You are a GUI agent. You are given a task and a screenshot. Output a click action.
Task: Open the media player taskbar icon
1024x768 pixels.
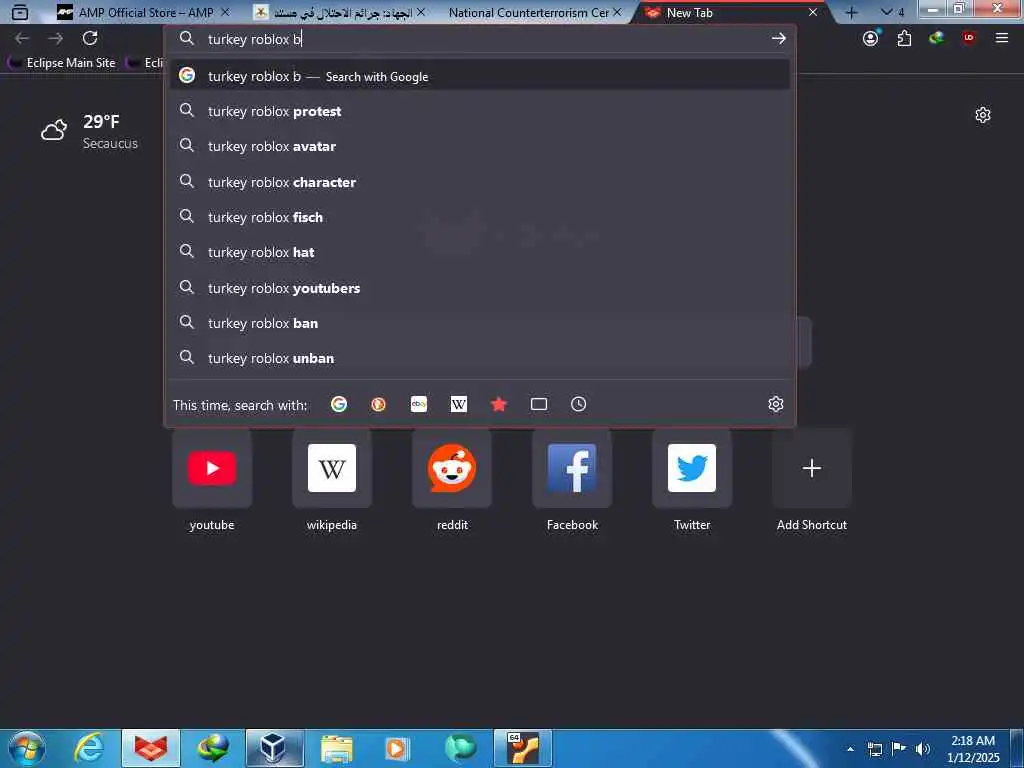click(397, 748)
